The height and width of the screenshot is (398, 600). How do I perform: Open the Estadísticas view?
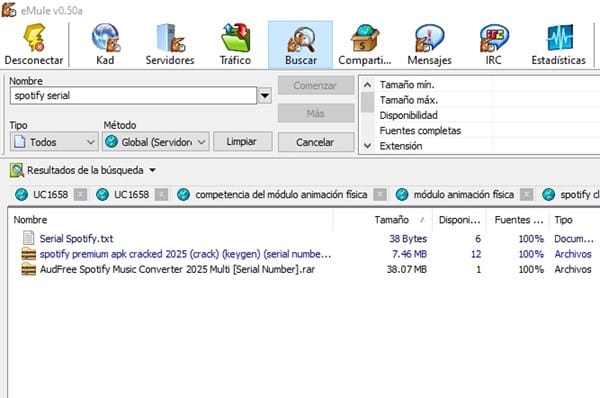click(x=558, y=44)
